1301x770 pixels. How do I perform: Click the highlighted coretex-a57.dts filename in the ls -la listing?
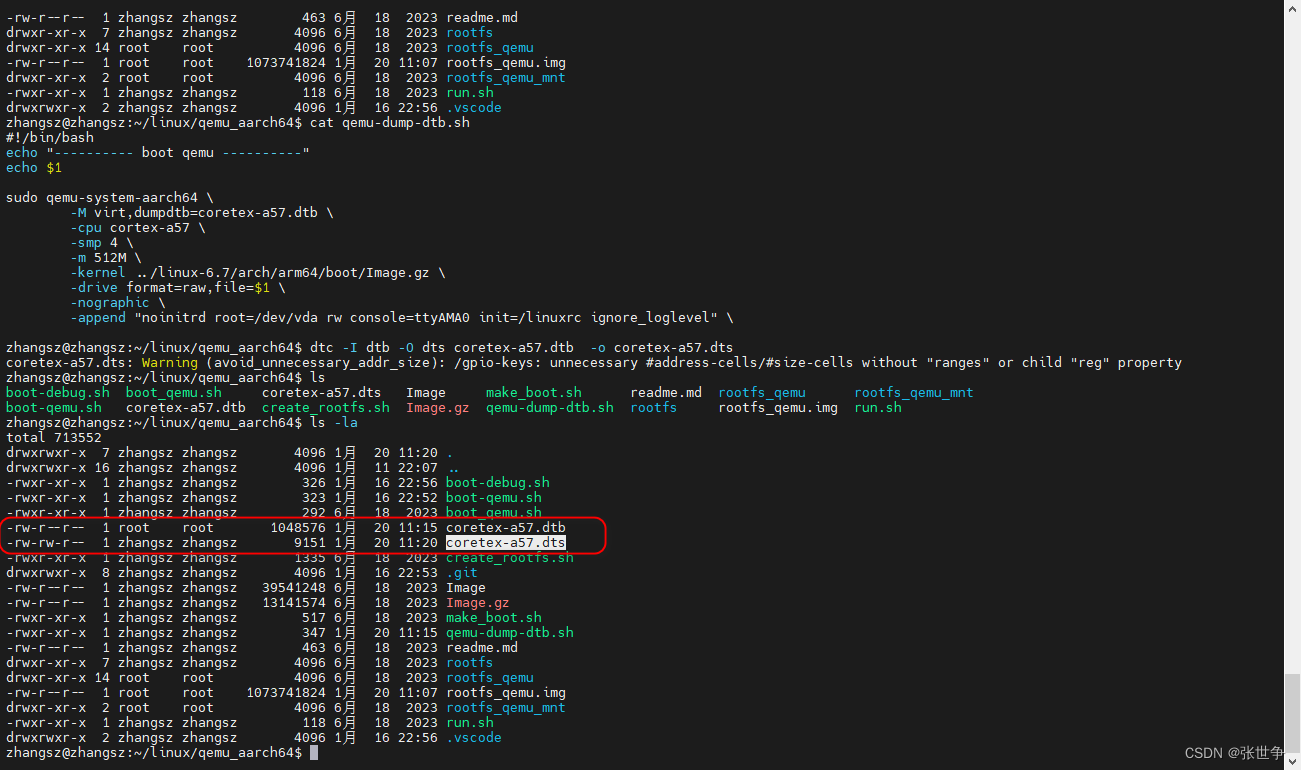click(506, 542)
